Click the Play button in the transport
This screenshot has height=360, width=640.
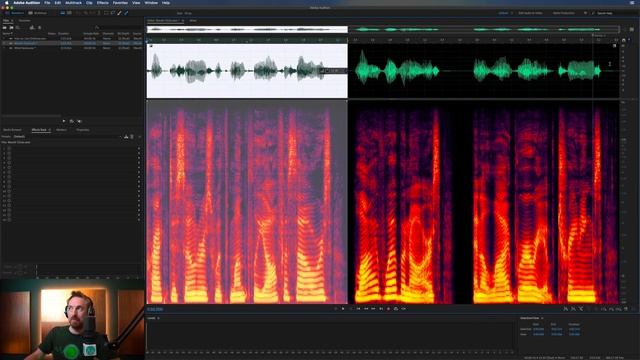click(x=343, y=309)
